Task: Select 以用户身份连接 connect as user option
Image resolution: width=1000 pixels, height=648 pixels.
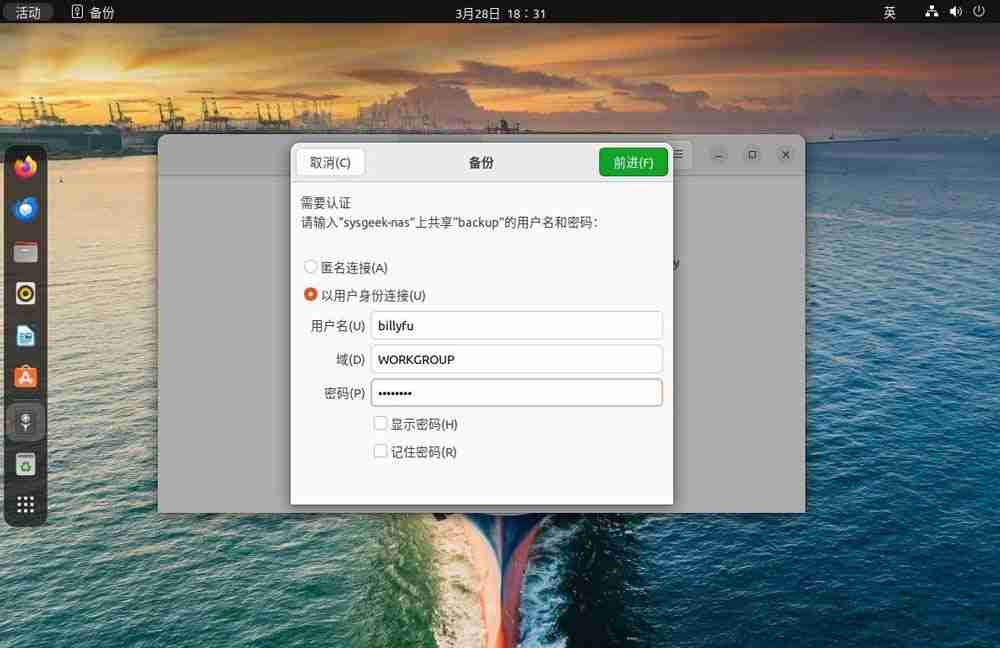Action: point(310,295)
